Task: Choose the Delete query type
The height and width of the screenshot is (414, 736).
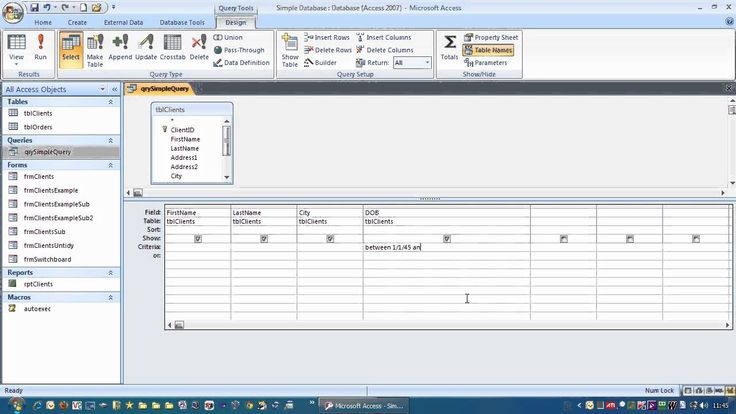Action: [x=199, y=47]
